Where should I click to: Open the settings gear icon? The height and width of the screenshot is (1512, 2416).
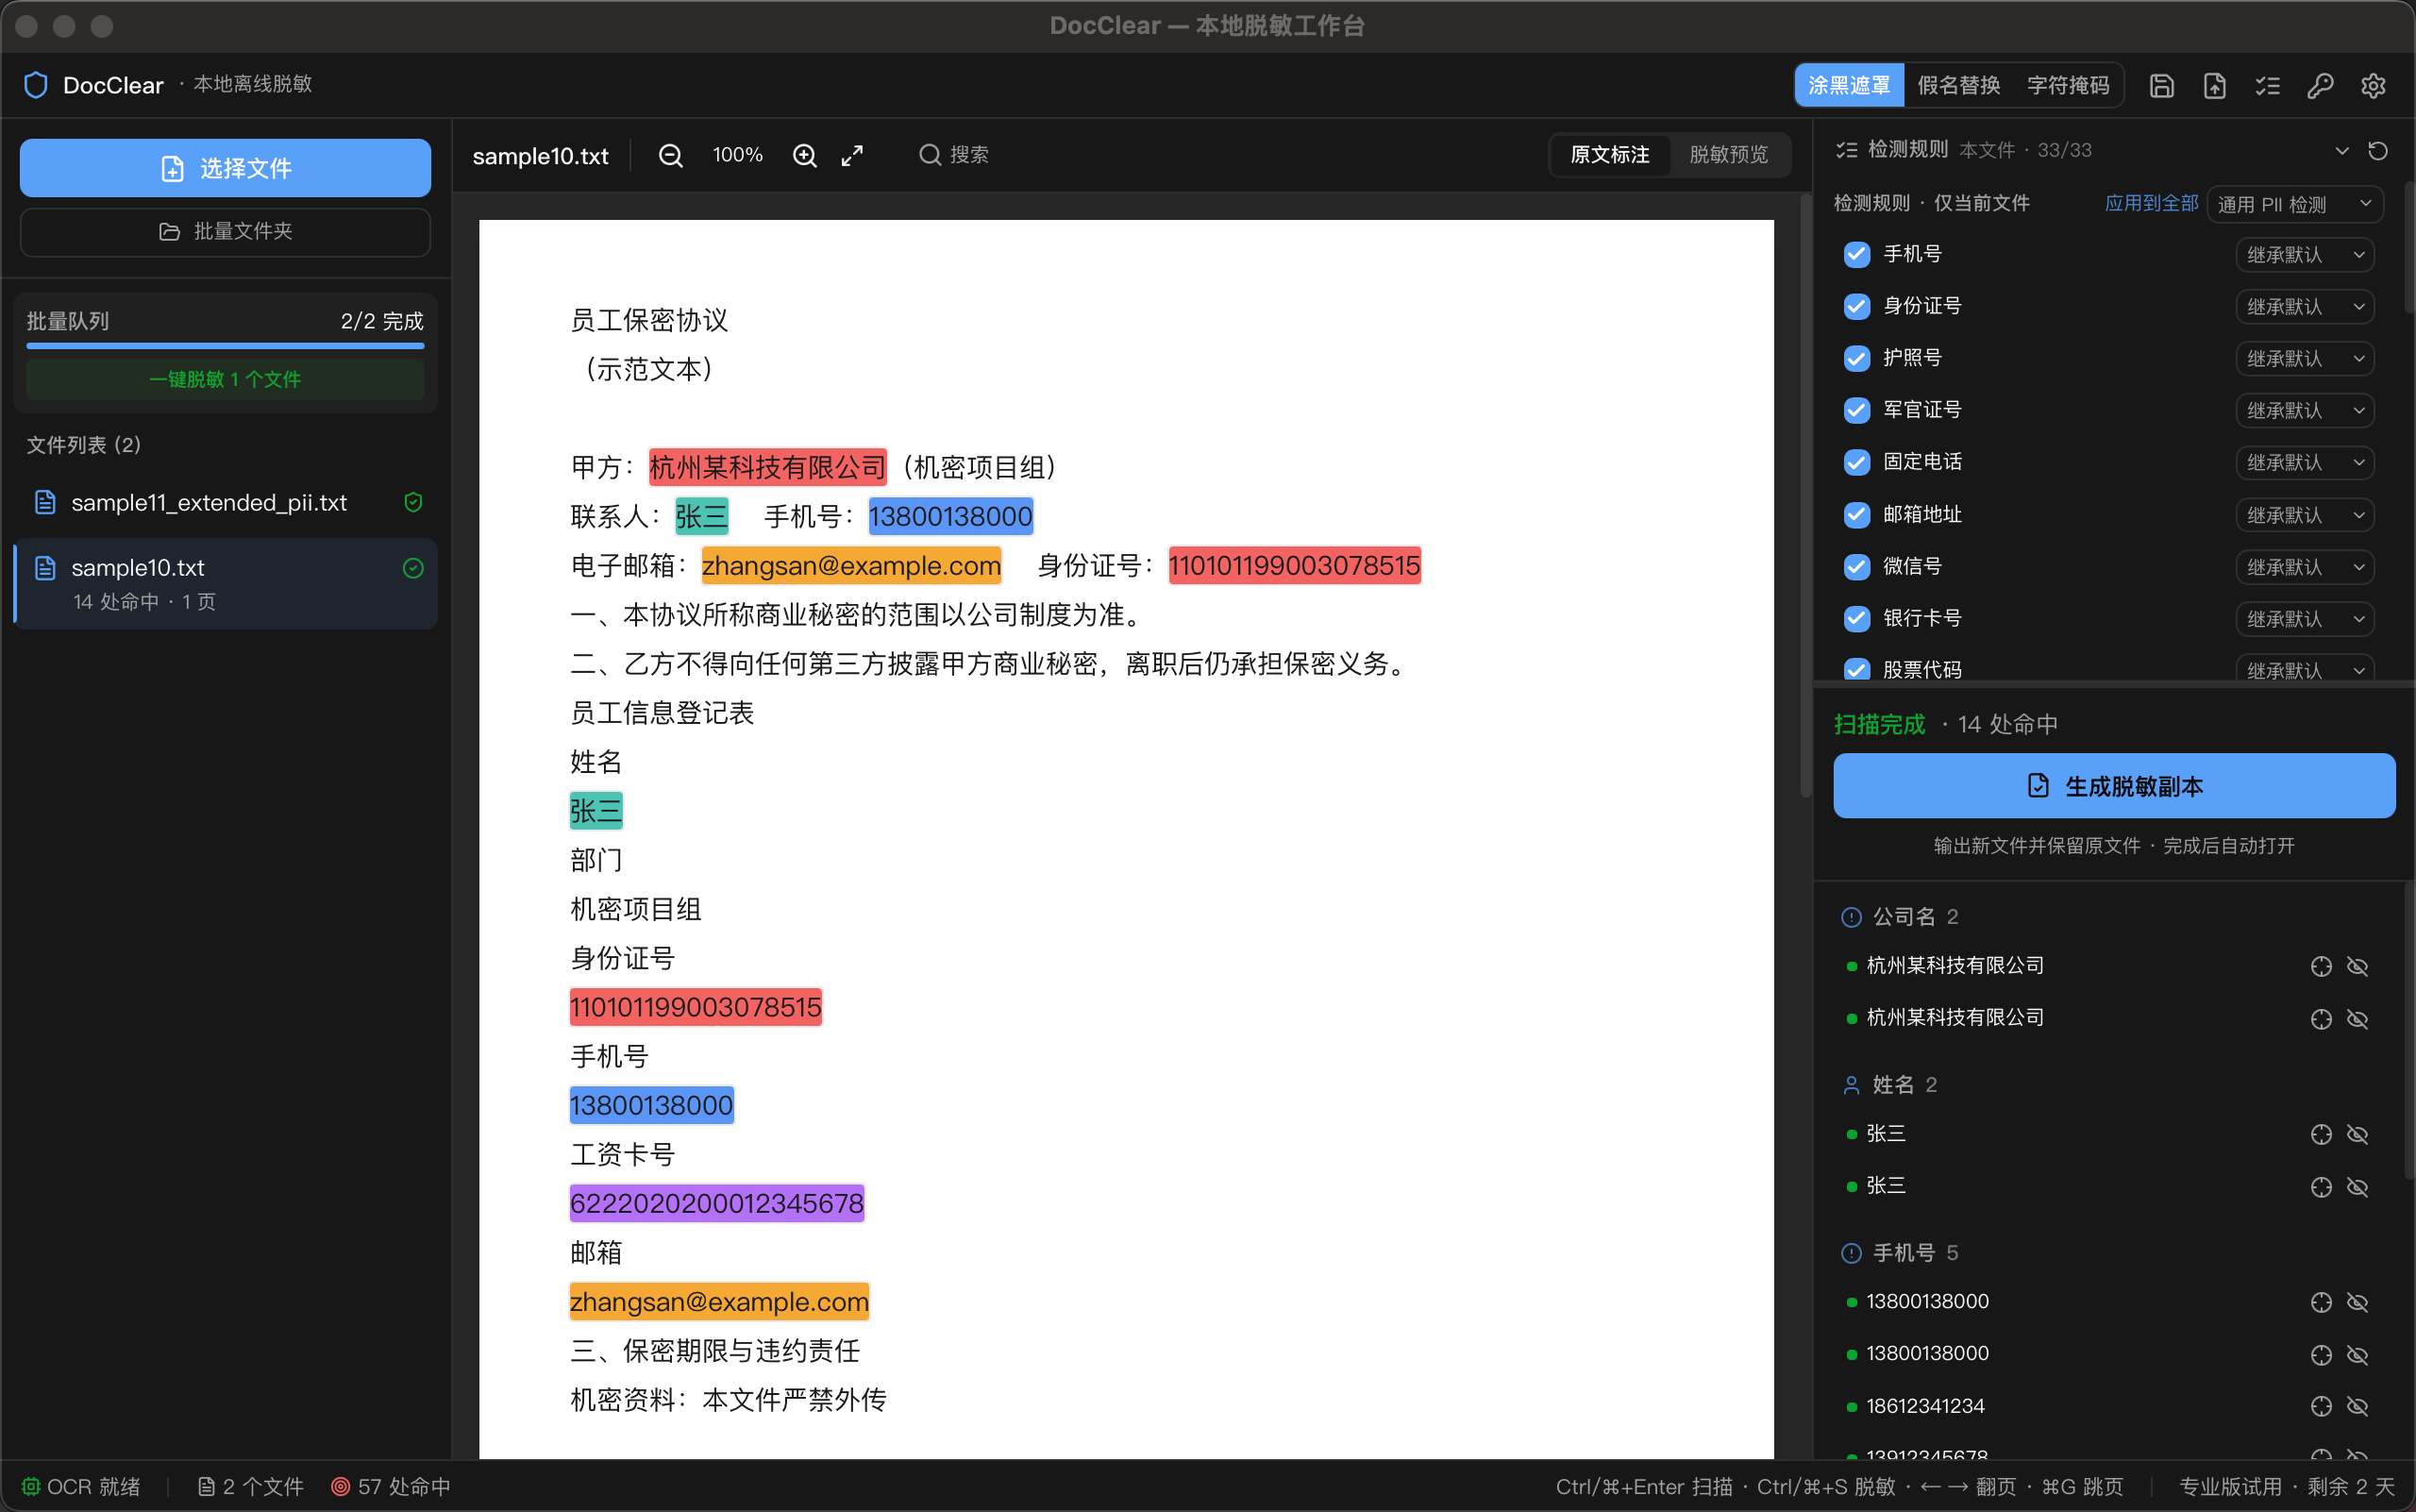2374,86
